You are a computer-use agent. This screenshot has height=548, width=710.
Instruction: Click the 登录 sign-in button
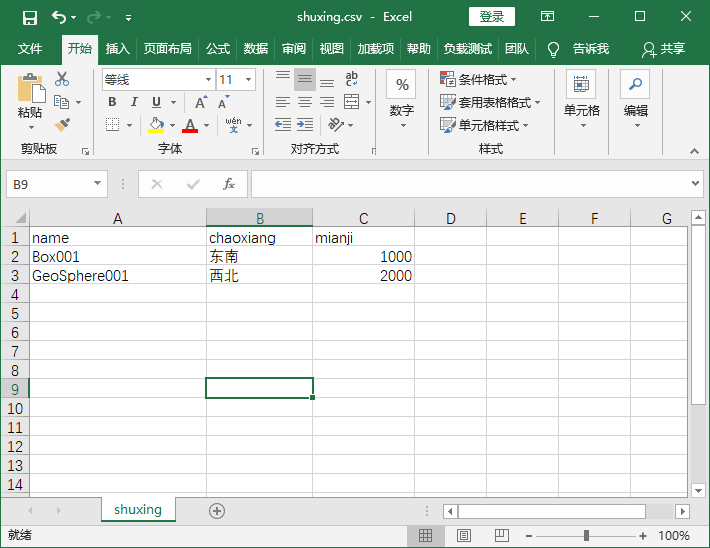point(492,17)
